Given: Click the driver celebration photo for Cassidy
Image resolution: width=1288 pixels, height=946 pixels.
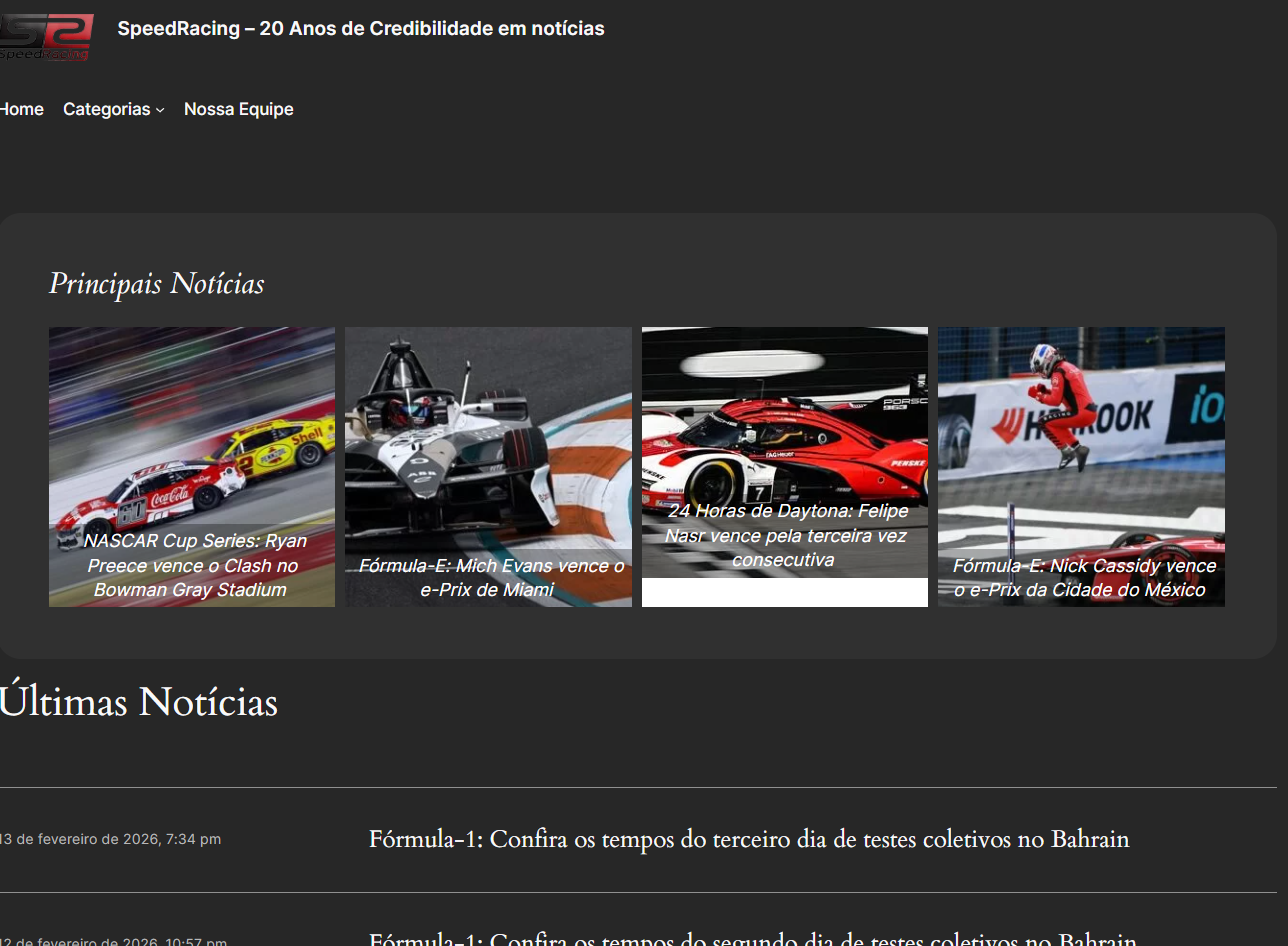Looking at the screenshot, I should [1081, 420].
